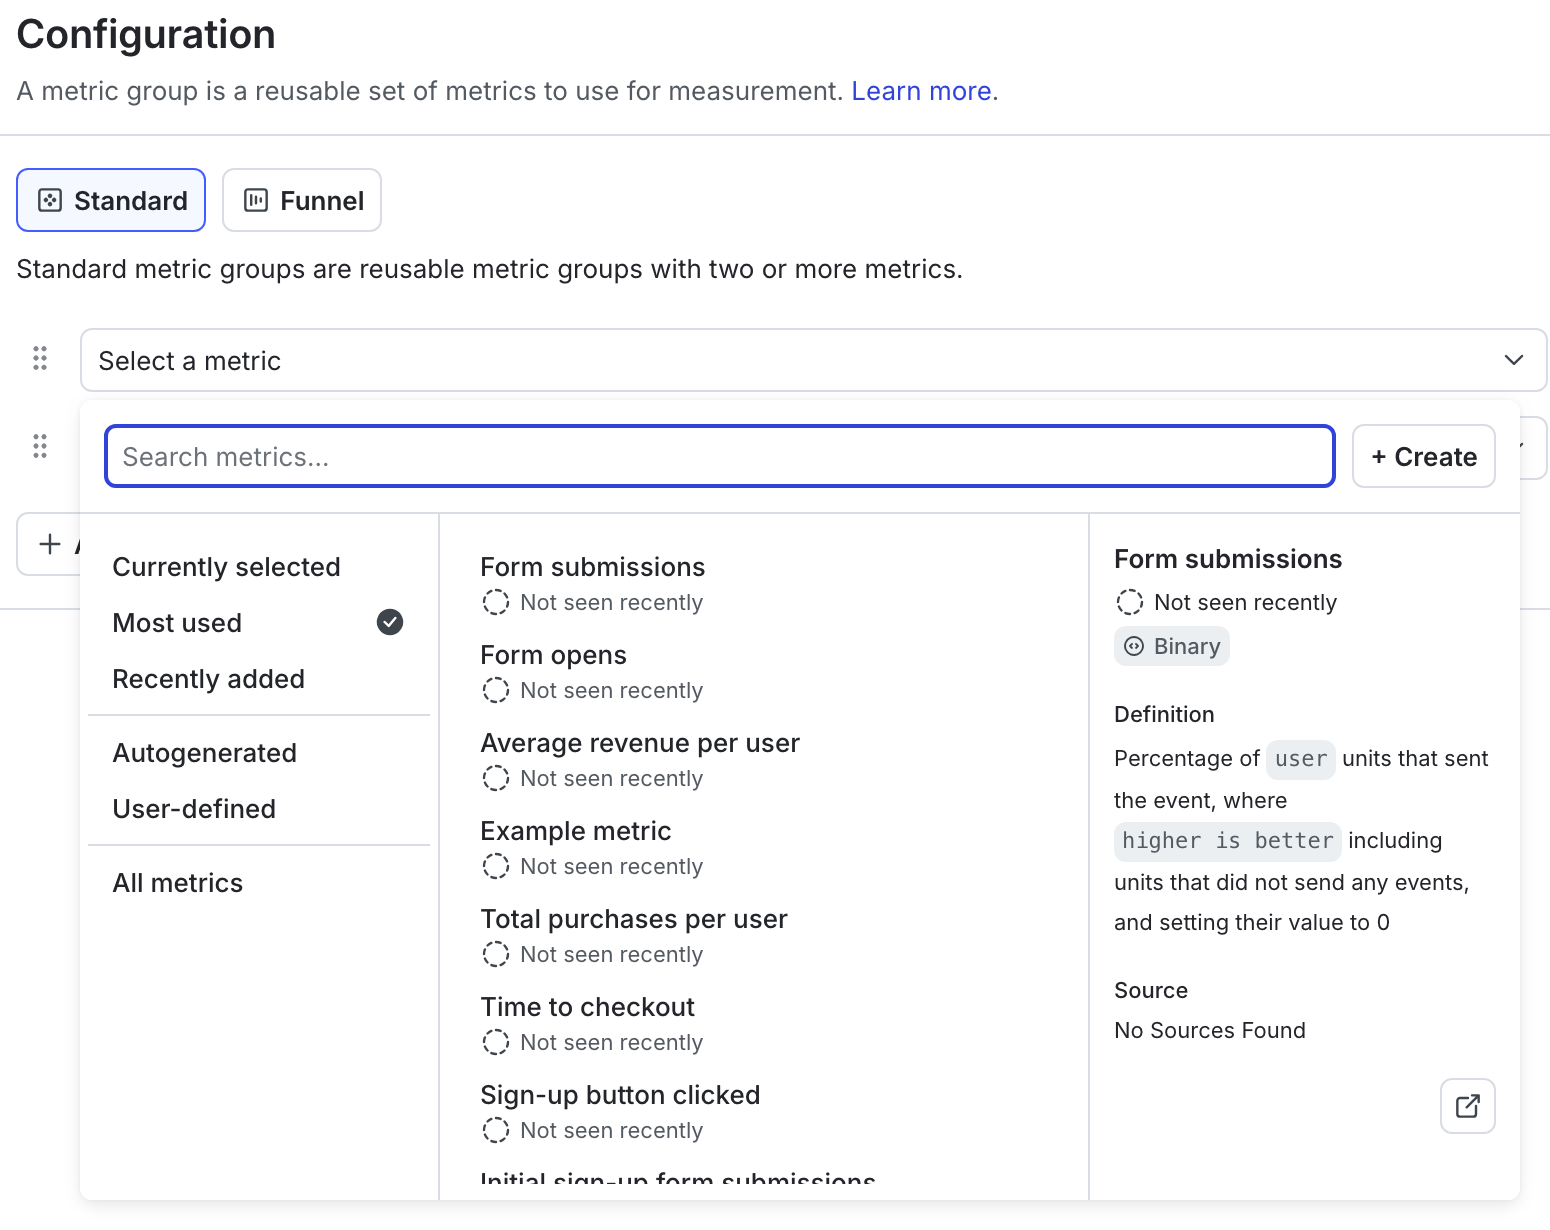This screenshot has width=1550, height=1230.
Task: Click the + Create button
Action: click(x=1423, y=456)
